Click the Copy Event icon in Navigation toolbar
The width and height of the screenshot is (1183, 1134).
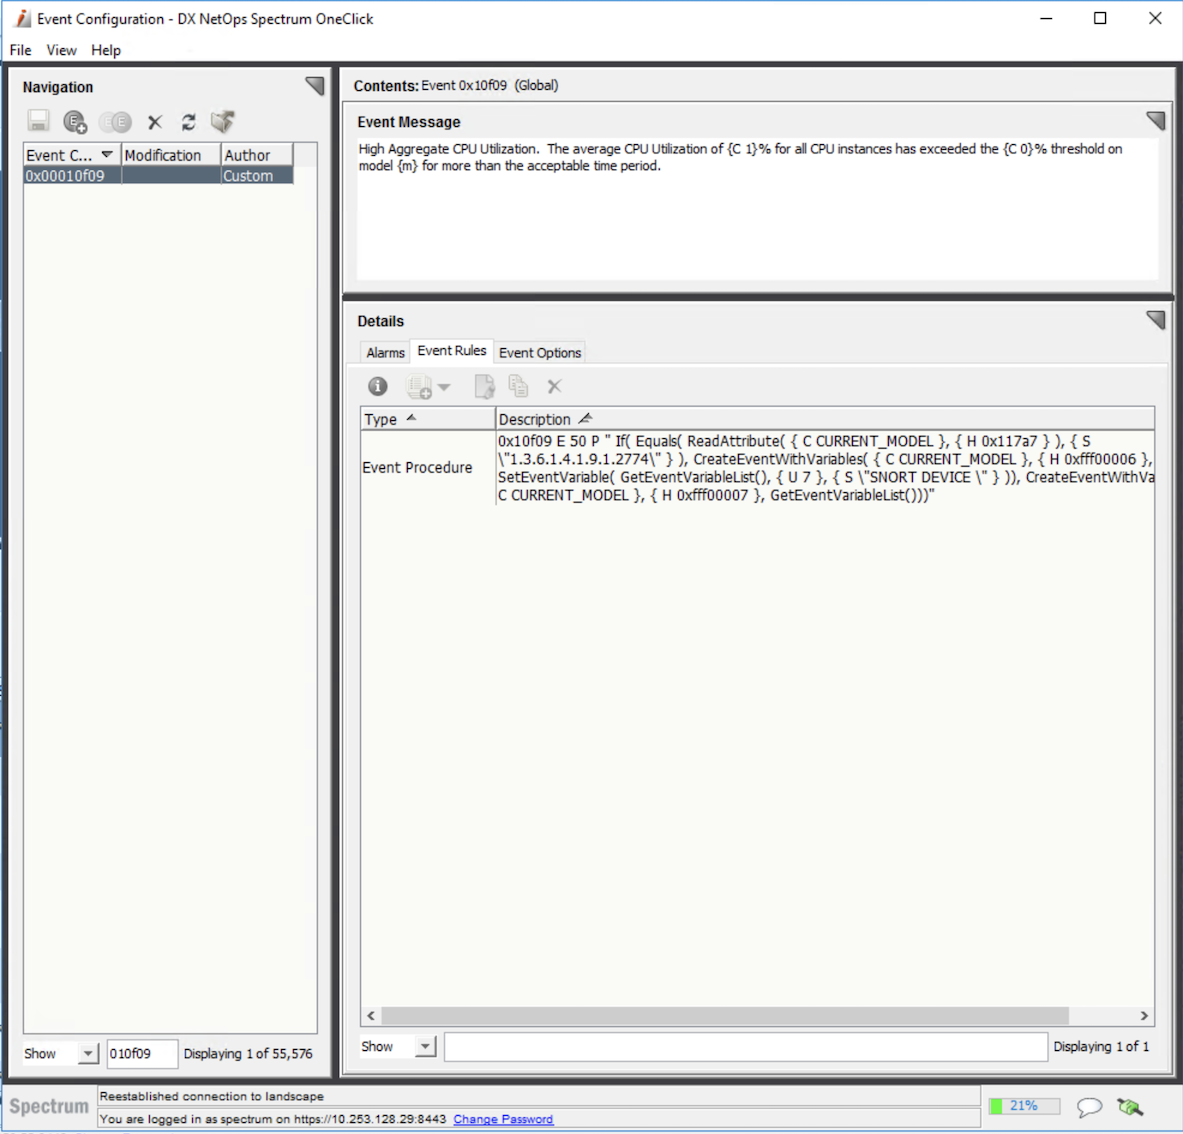115,121
